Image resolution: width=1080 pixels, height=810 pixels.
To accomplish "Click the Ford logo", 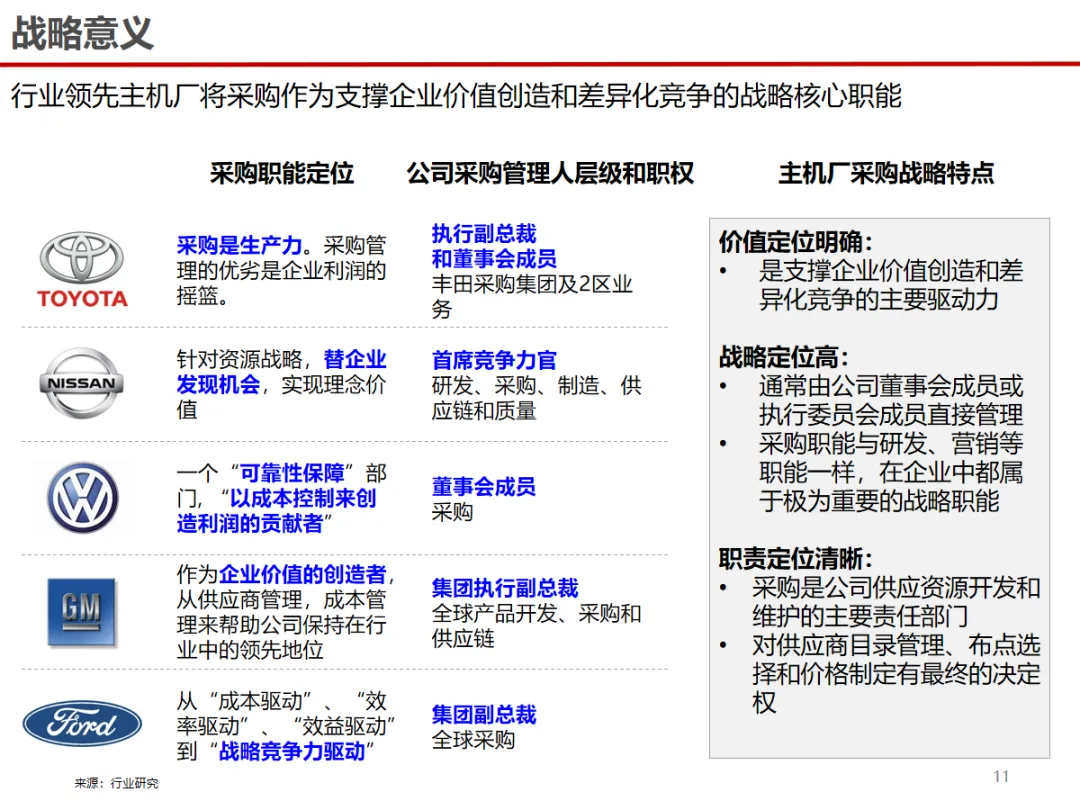I will point(82,723).
